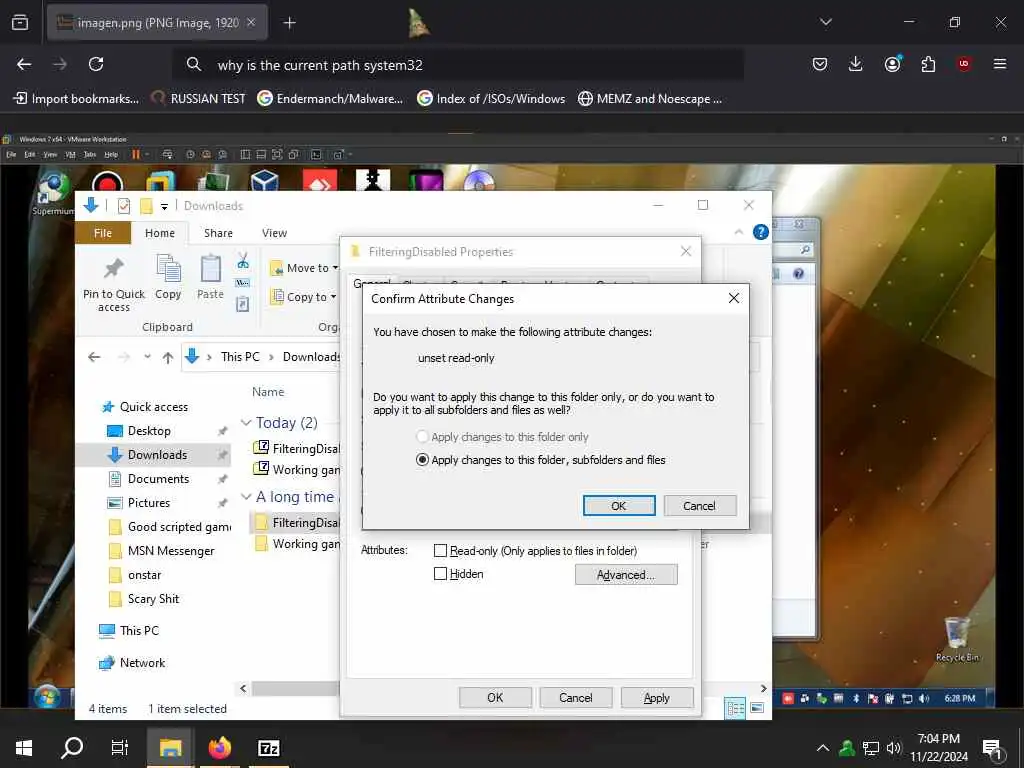Image resolution: width=1024 pixels, height=768 pixels.
Task: Click Cancel in FilteringDisabled Properties
Action: (575, 697)
